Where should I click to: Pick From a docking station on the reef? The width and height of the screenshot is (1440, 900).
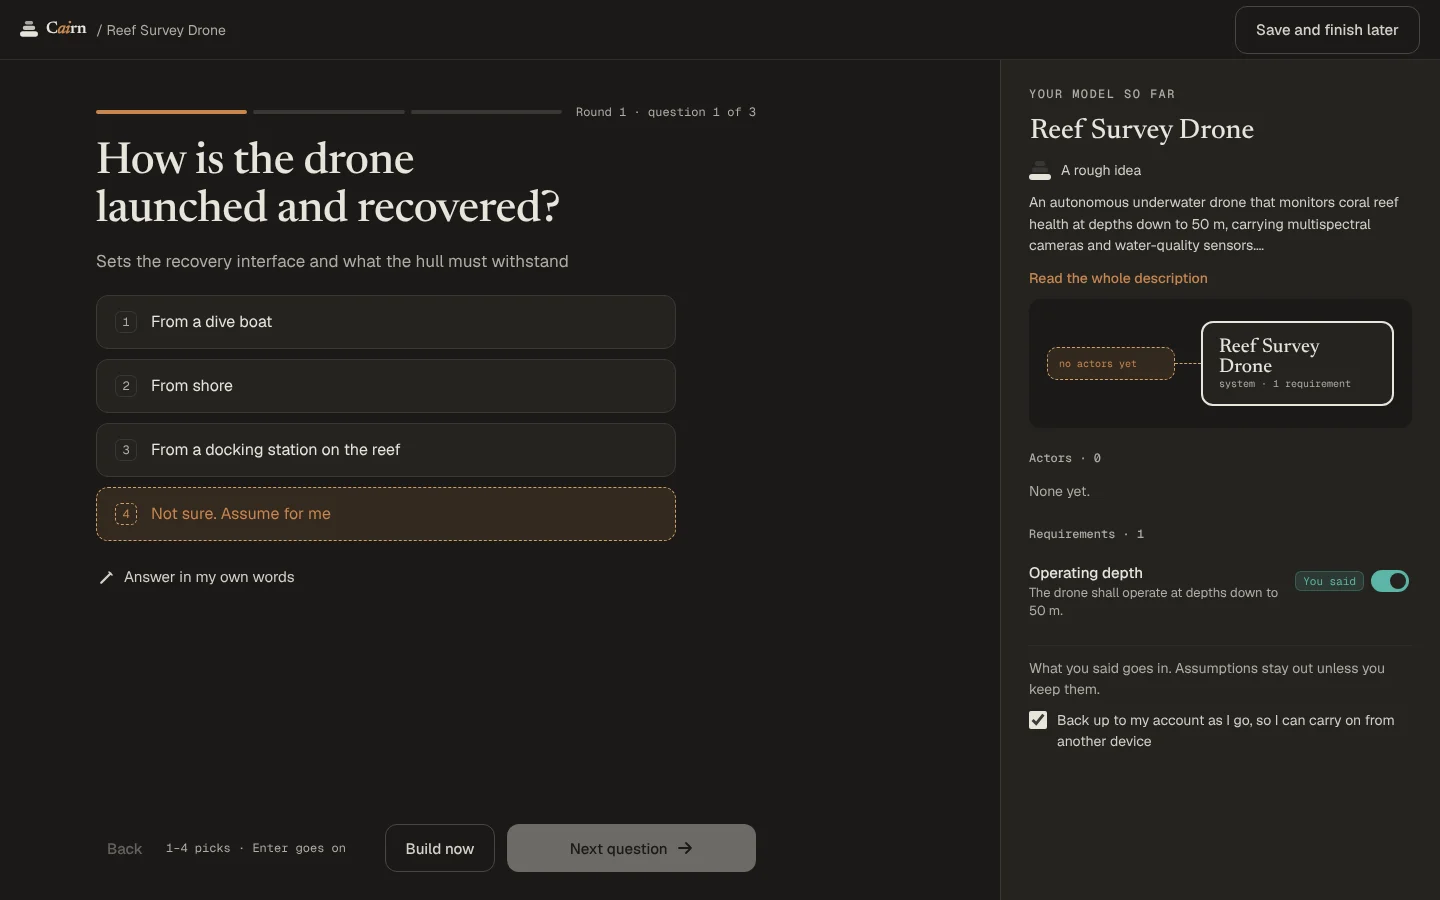[x=386, y=450]
